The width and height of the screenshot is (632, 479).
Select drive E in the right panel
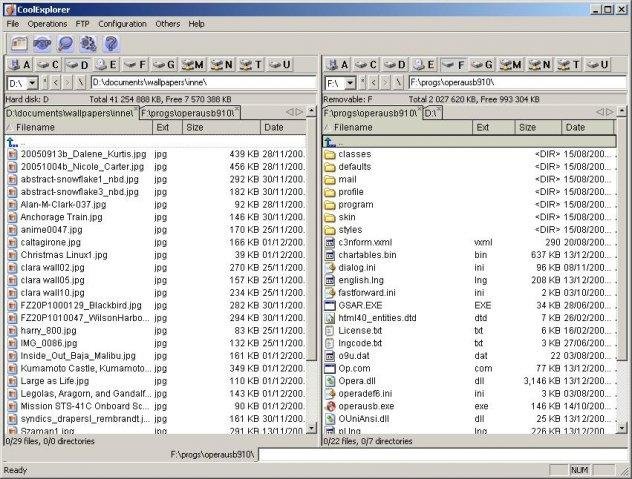pos(425,65)
